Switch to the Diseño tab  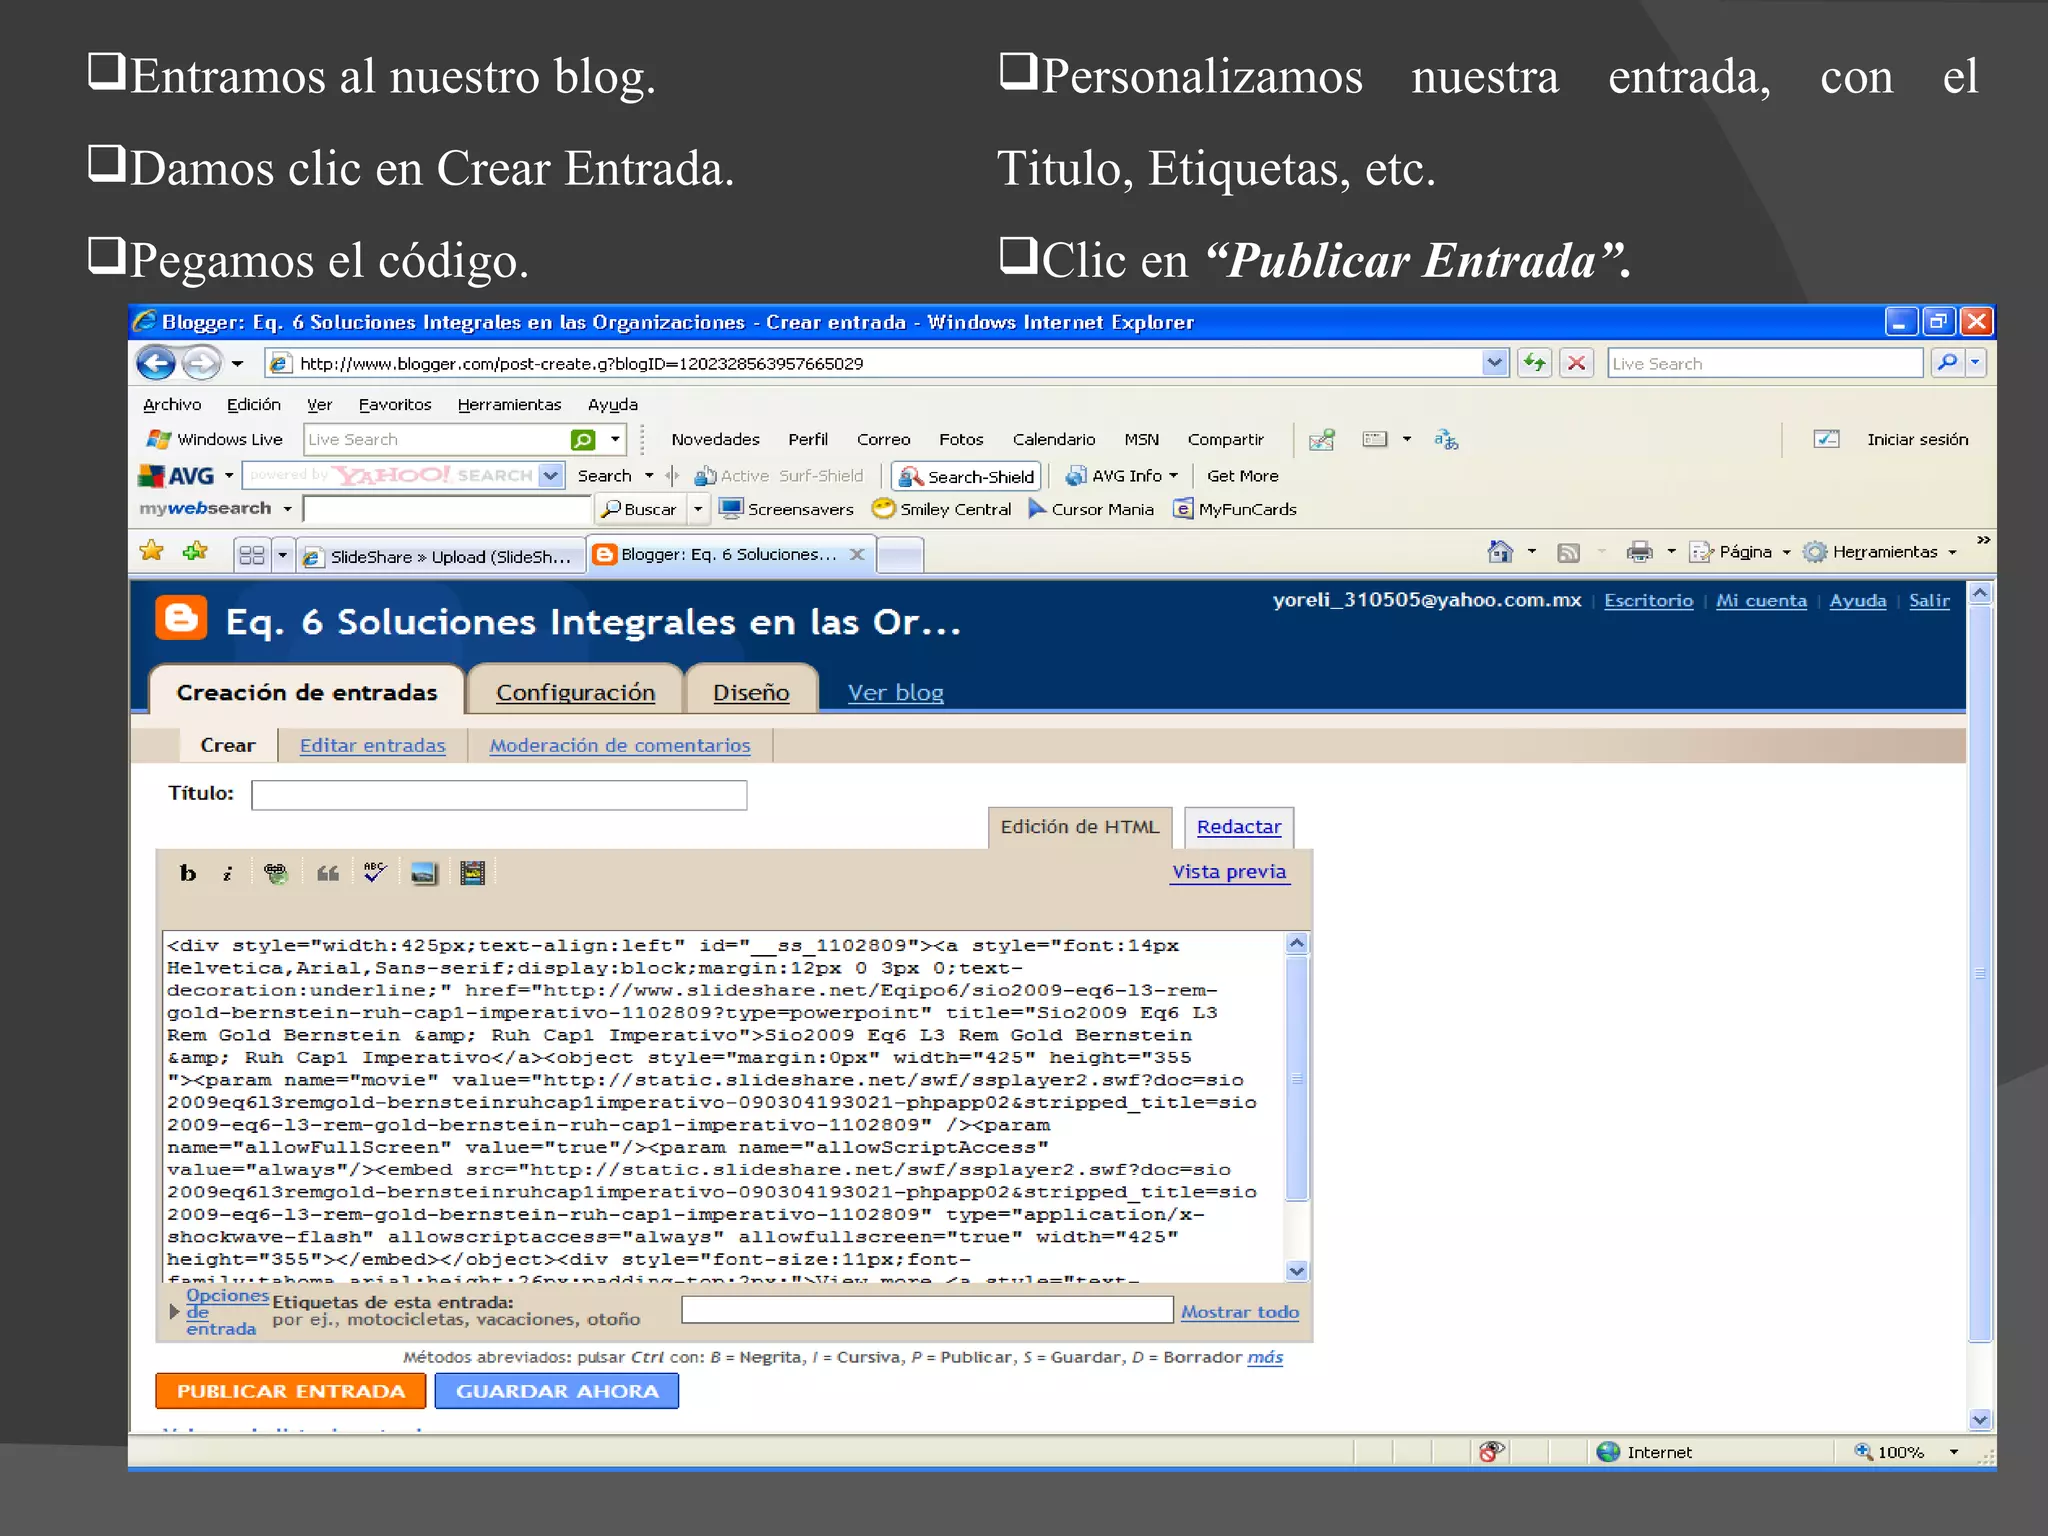tap(751, 692)
